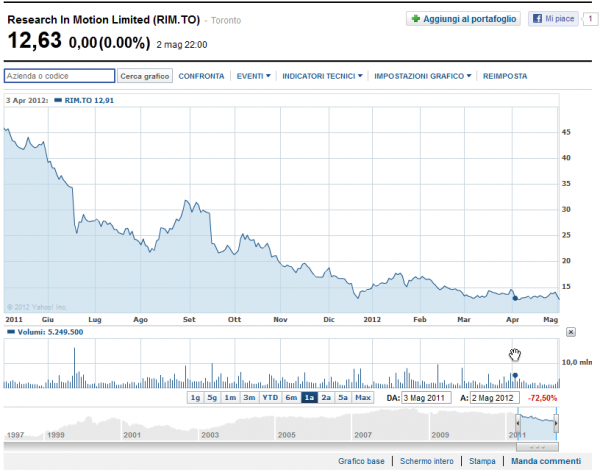Click REIMPOSTA to reset chart
This screenshot has height=475, width=600.
[x=504, y=76]
